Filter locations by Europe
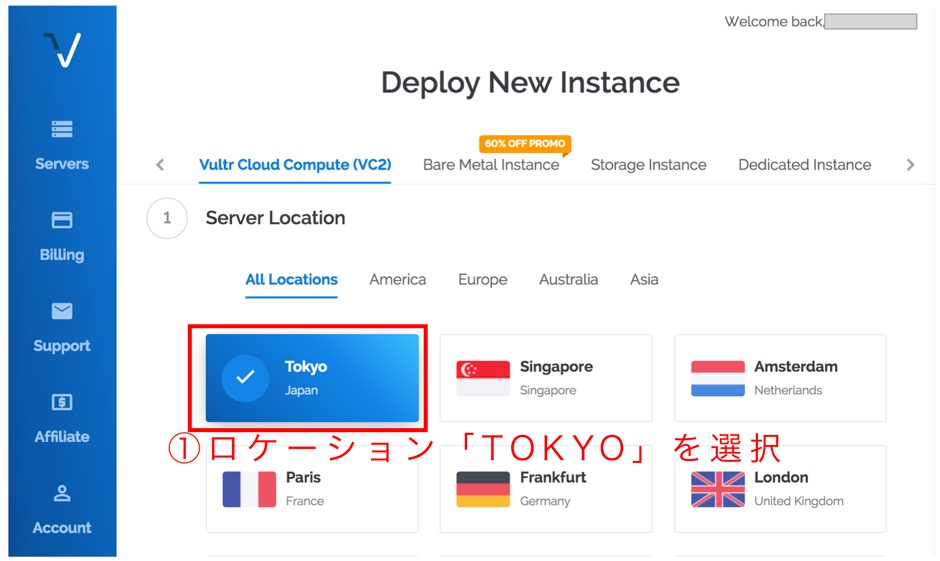Image resolution: width=940 pixels, height=561 pixels. 482,280
